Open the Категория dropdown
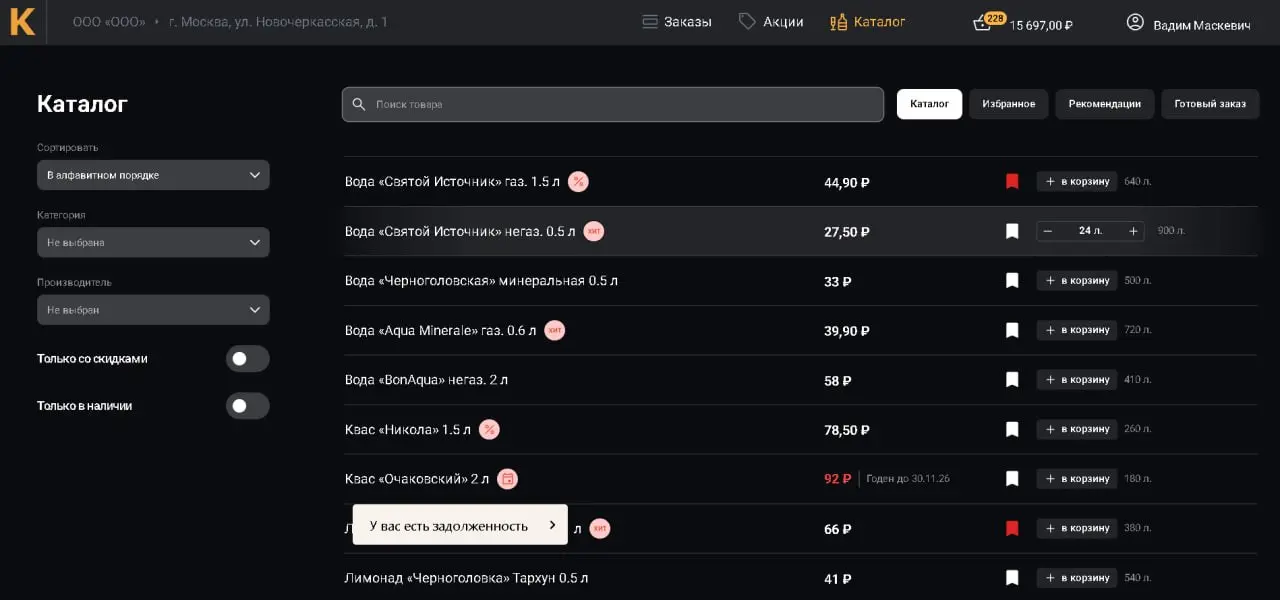This screenshot has height=600, width=1280. coord(153,242)
